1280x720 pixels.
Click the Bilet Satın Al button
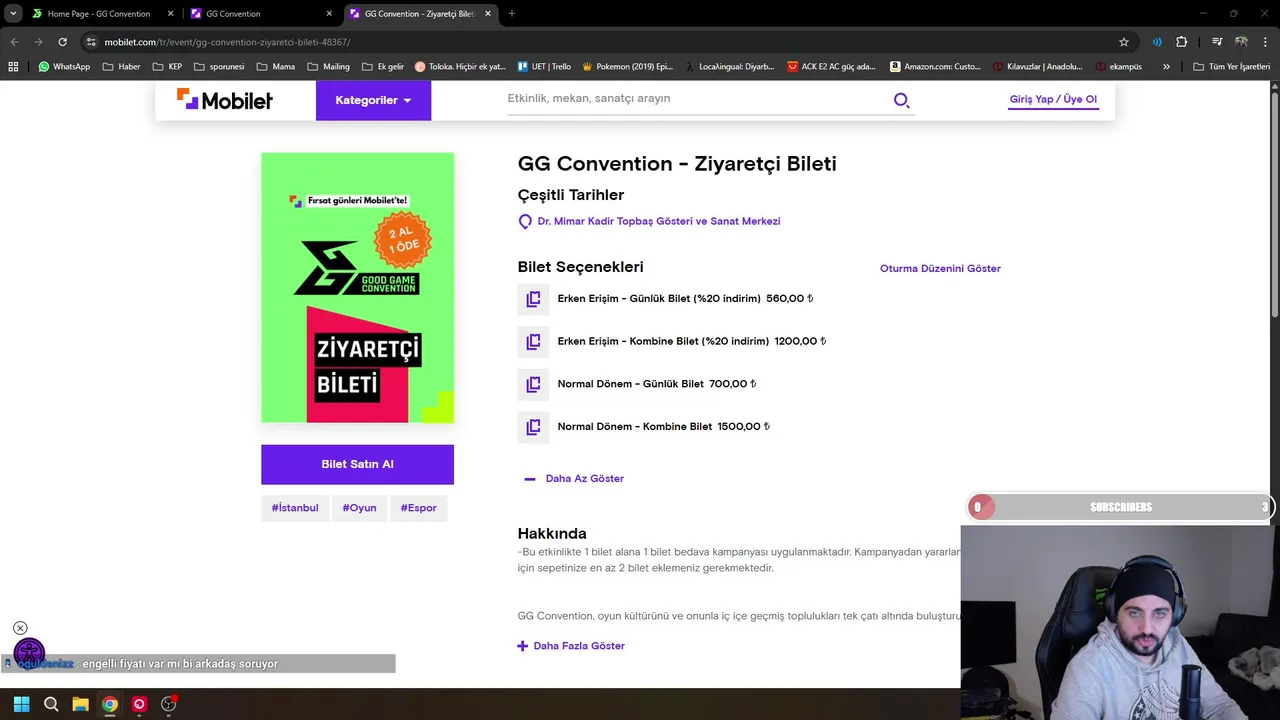357,465
